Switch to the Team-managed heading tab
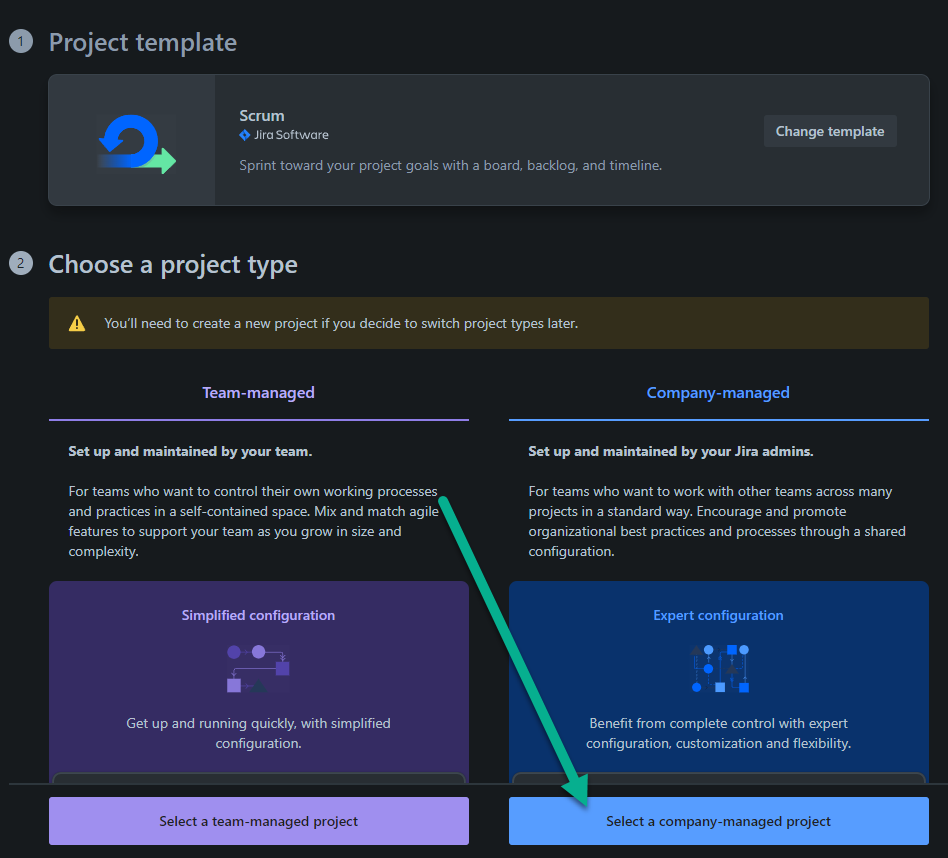This screenshot has width=948, height=858. coord(258,393)
